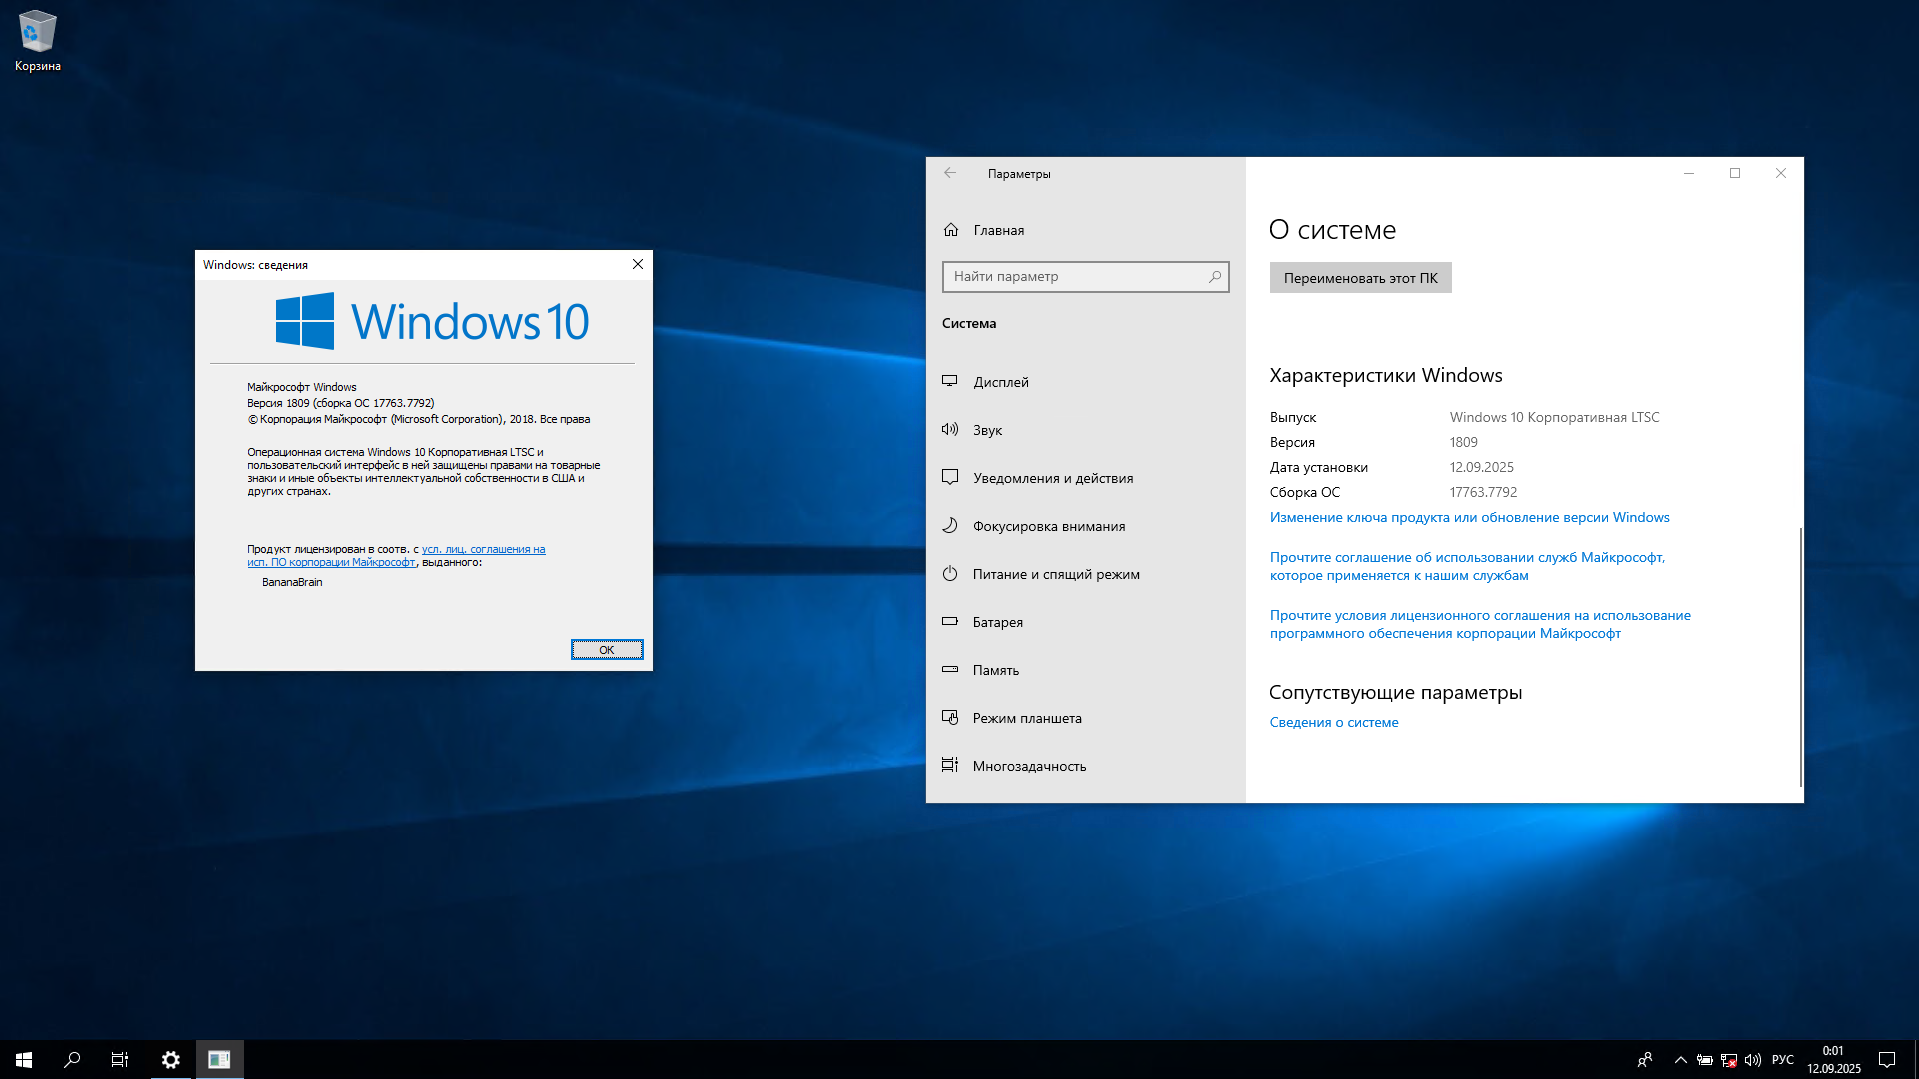Screen dimensions: 1919x1079
Task: Click licensed user name BananaBrain
Action: coord(292,582)
